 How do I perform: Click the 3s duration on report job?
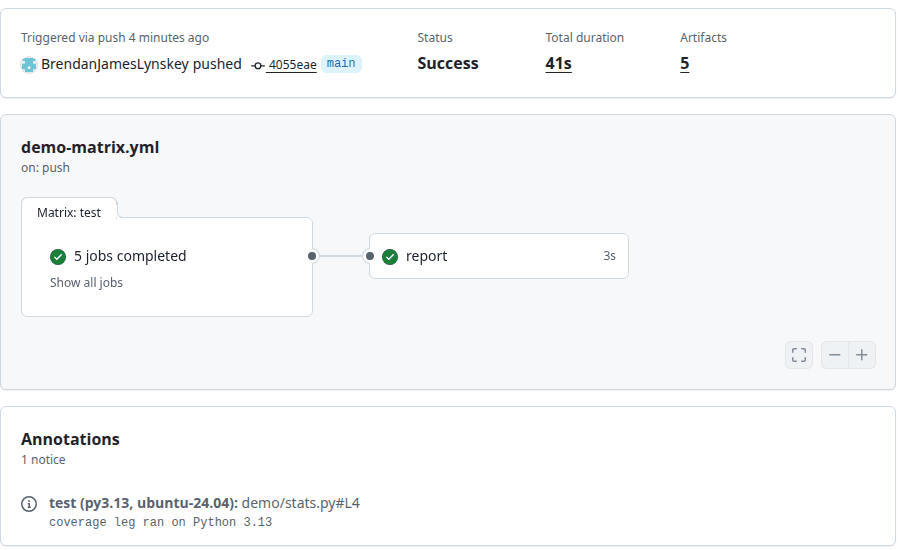pos(610,256)
